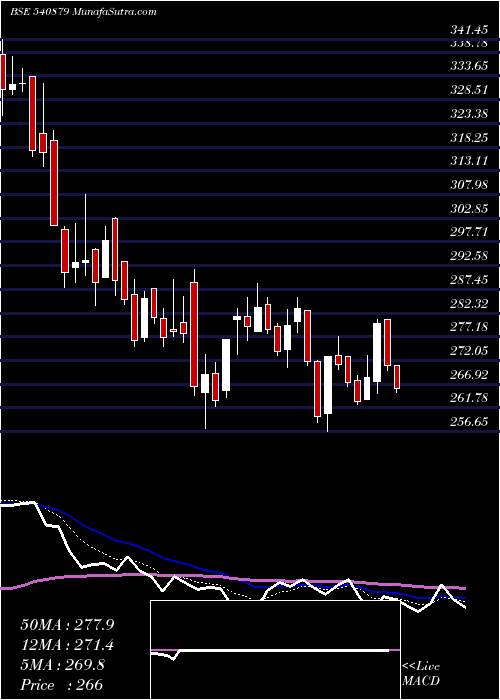The width and height of the screenshot is (500, 700).
Task: Click the 313.11 price axis label
Action: (x=468, y=161)
